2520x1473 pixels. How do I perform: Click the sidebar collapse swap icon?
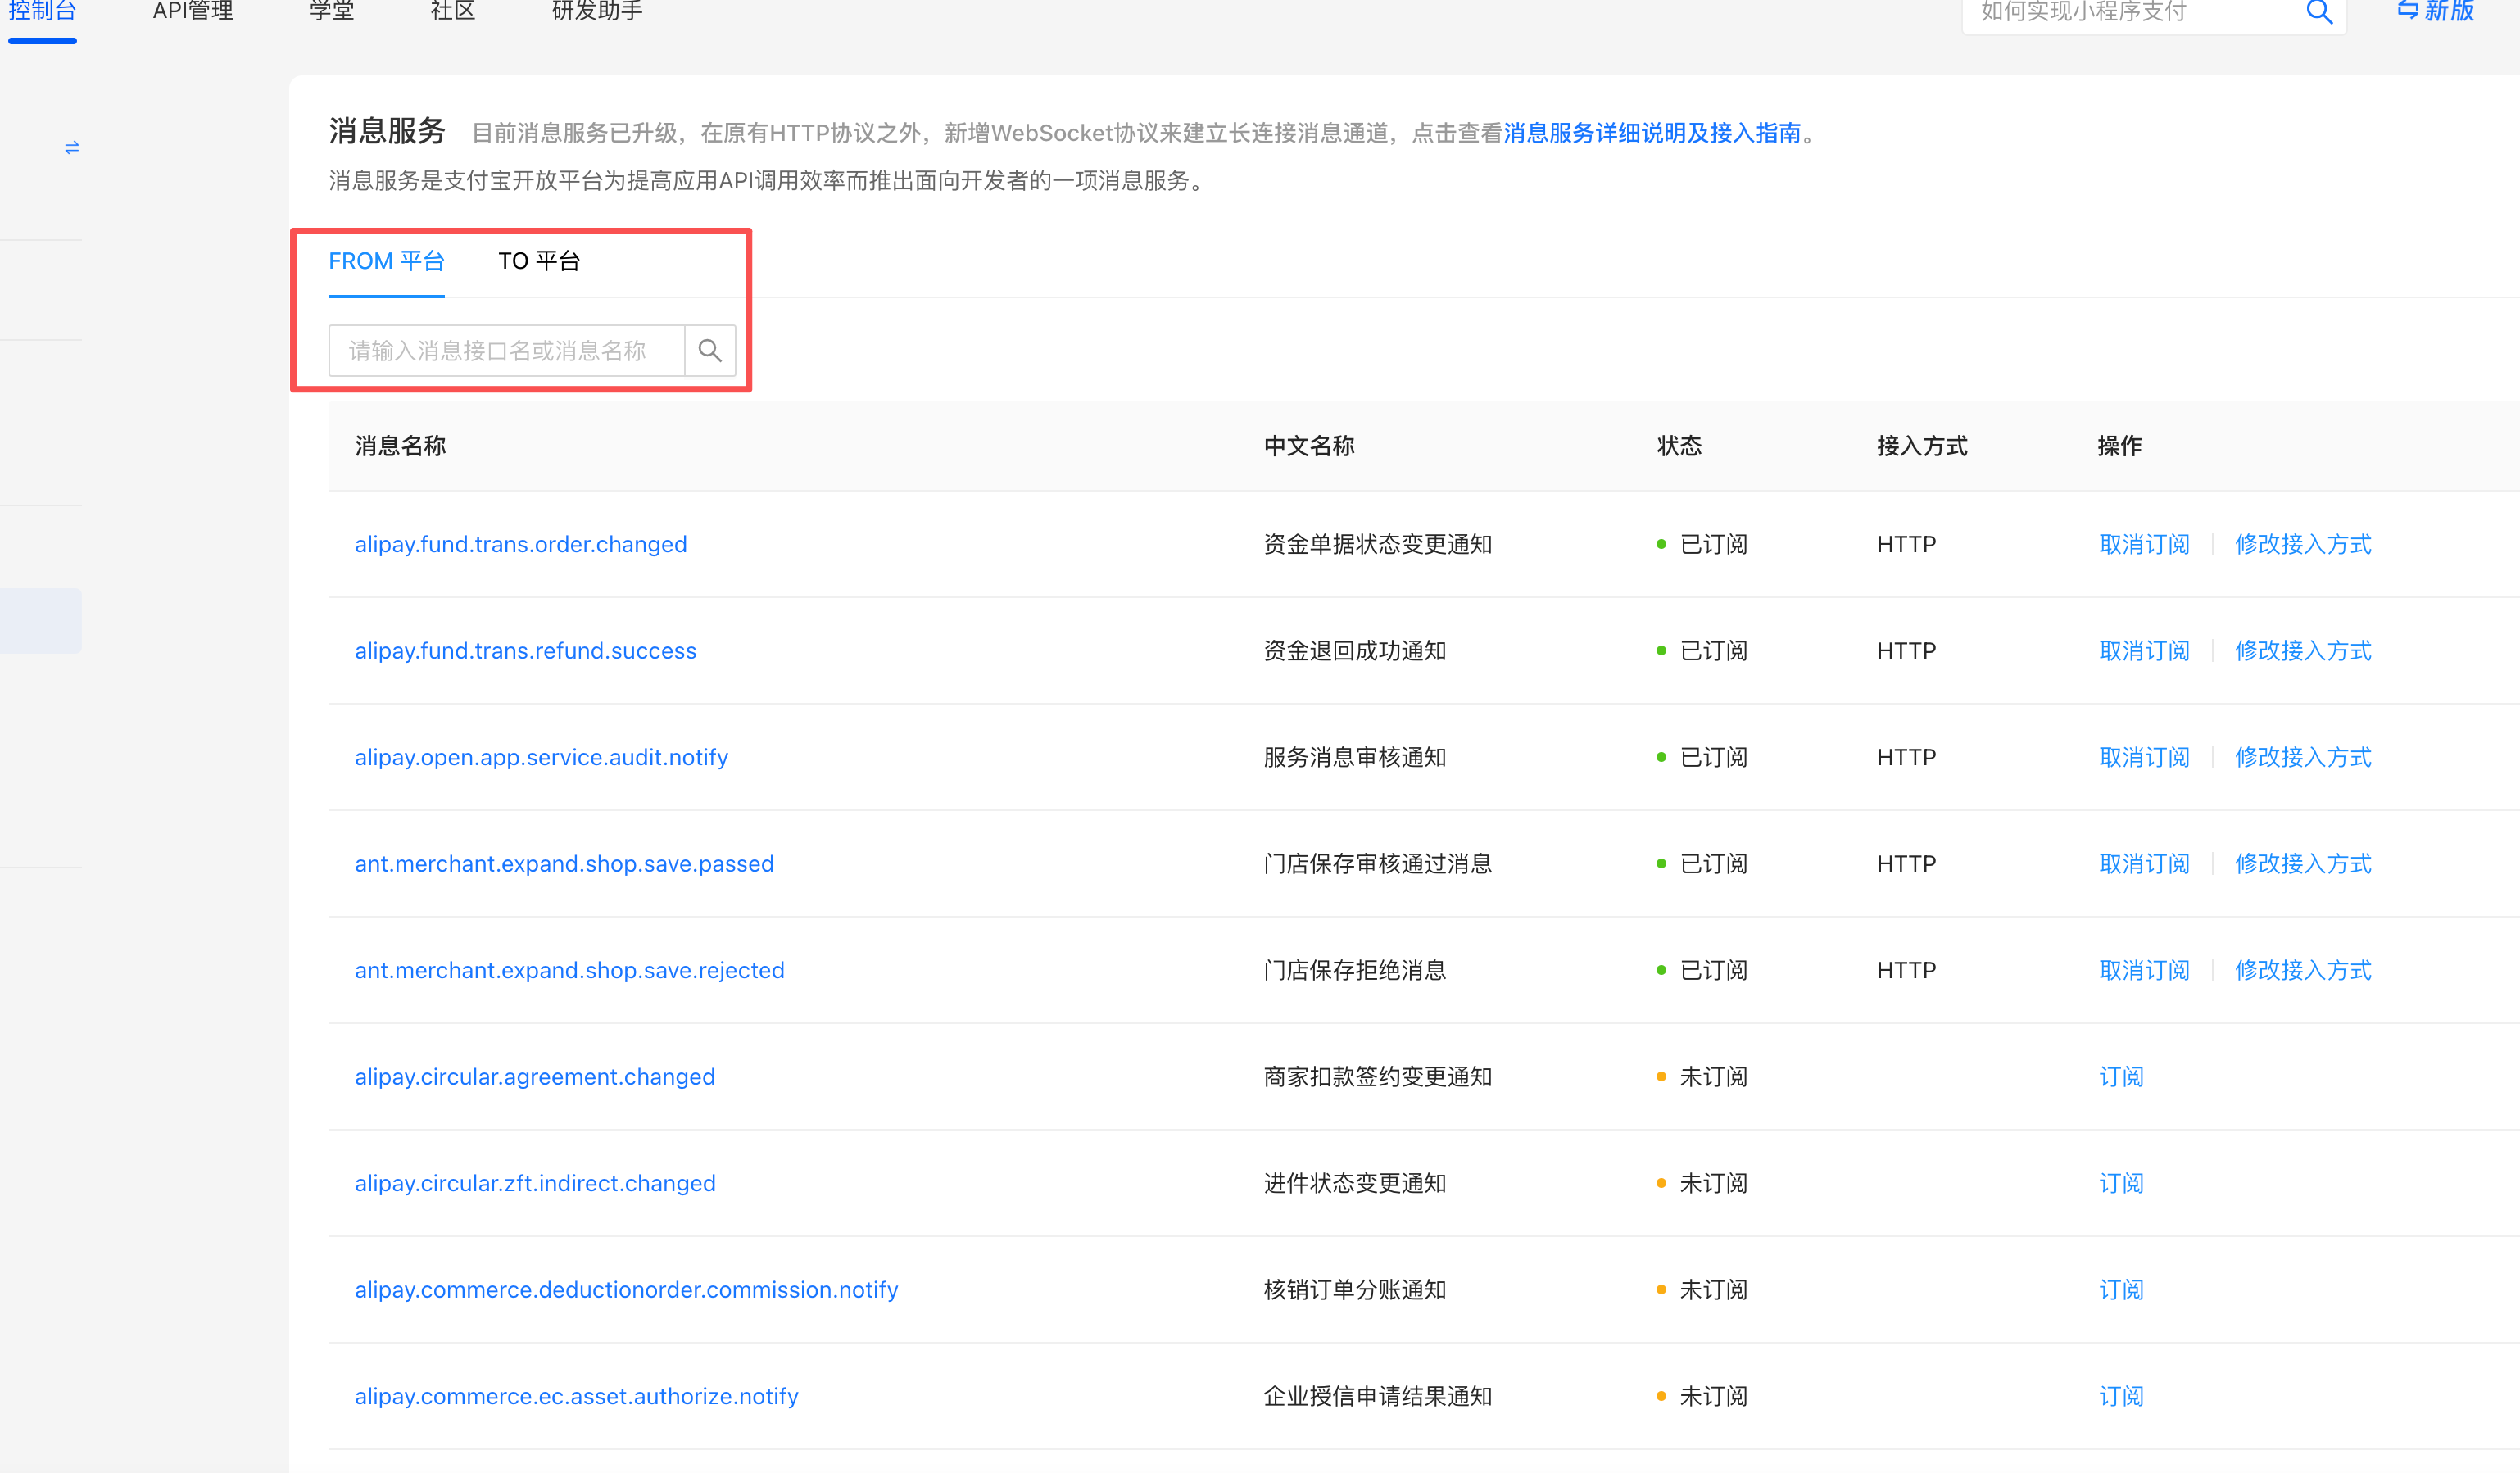72,148
